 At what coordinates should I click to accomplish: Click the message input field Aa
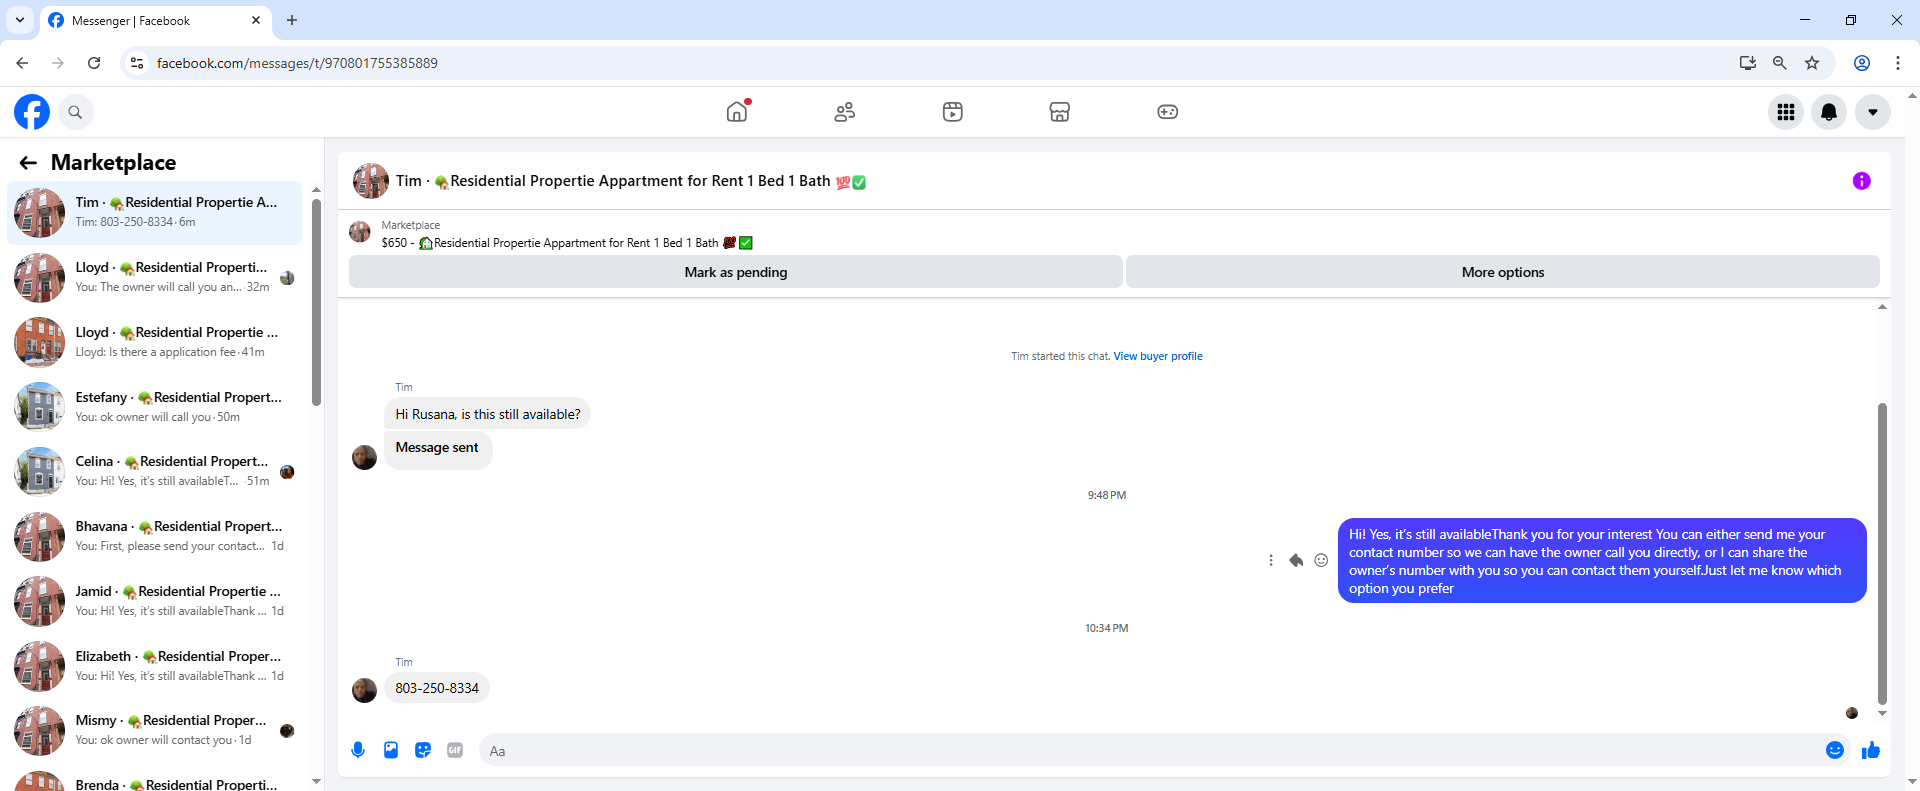1150,751
